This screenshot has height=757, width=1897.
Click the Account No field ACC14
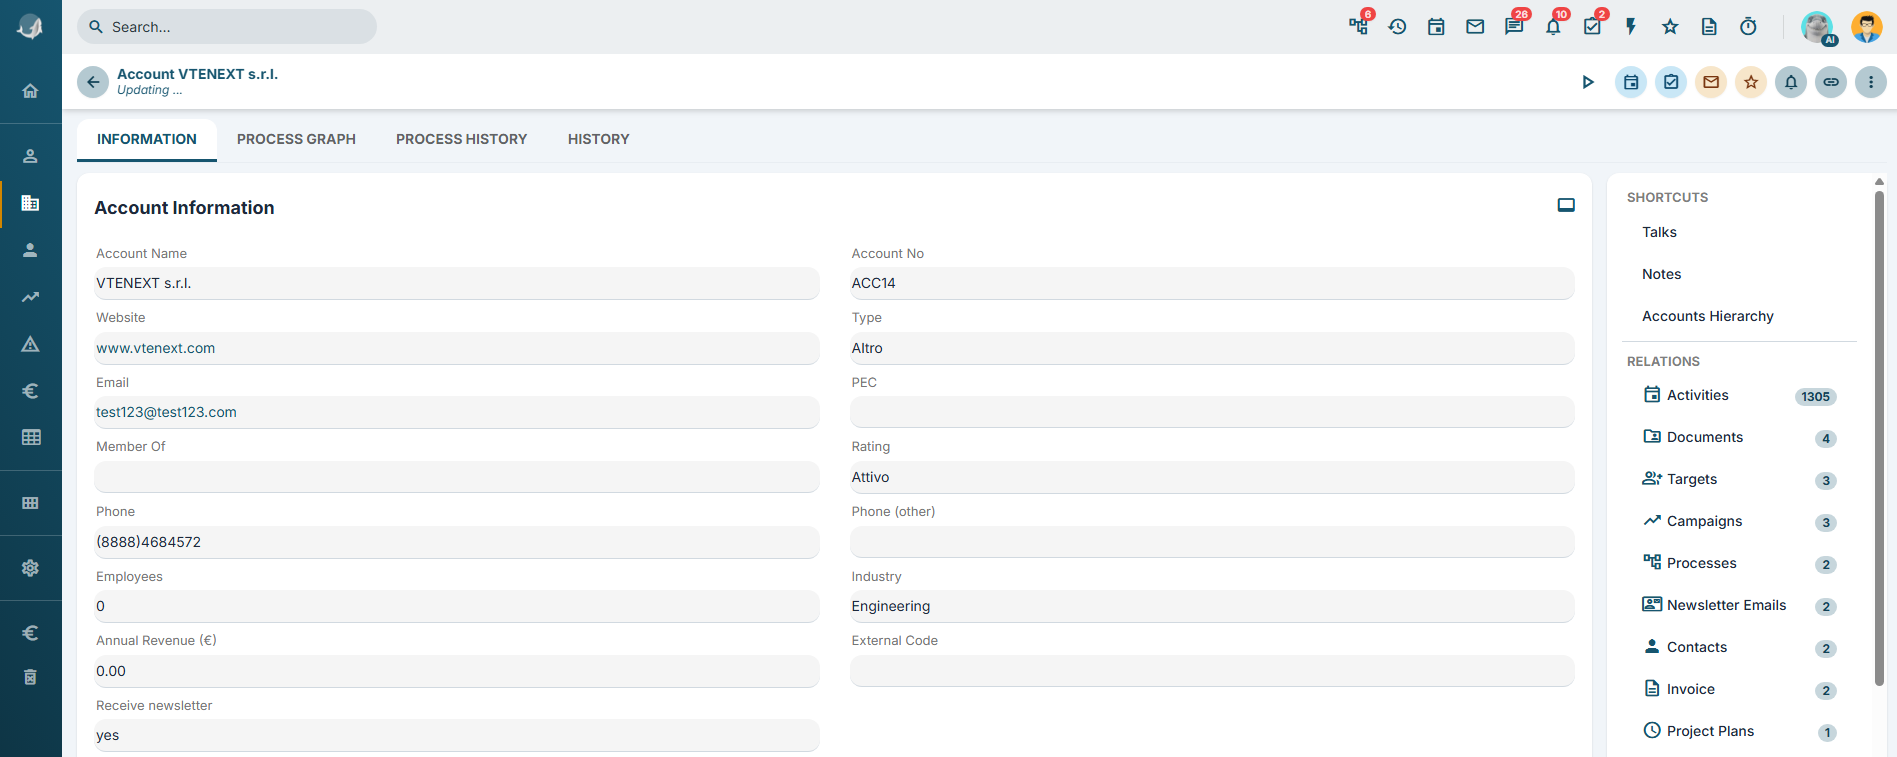click(1212, 283)
